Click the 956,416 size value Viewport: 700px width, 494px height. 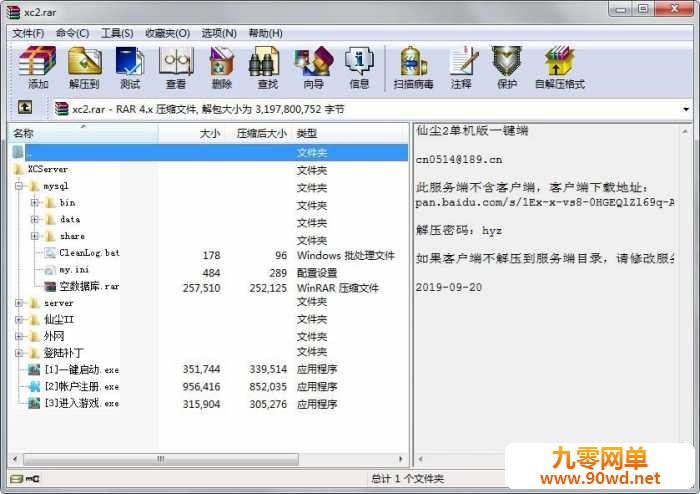click(x=201, y=386)
